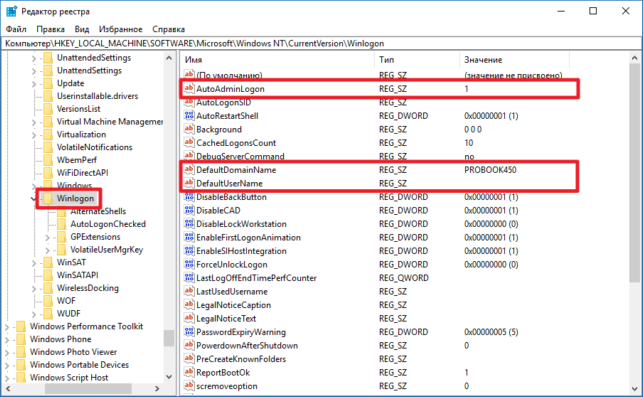Click the DisableBackButton DWORD icon
The height and width of the screenshot is (397, 643).
click(x=189, y=197)
